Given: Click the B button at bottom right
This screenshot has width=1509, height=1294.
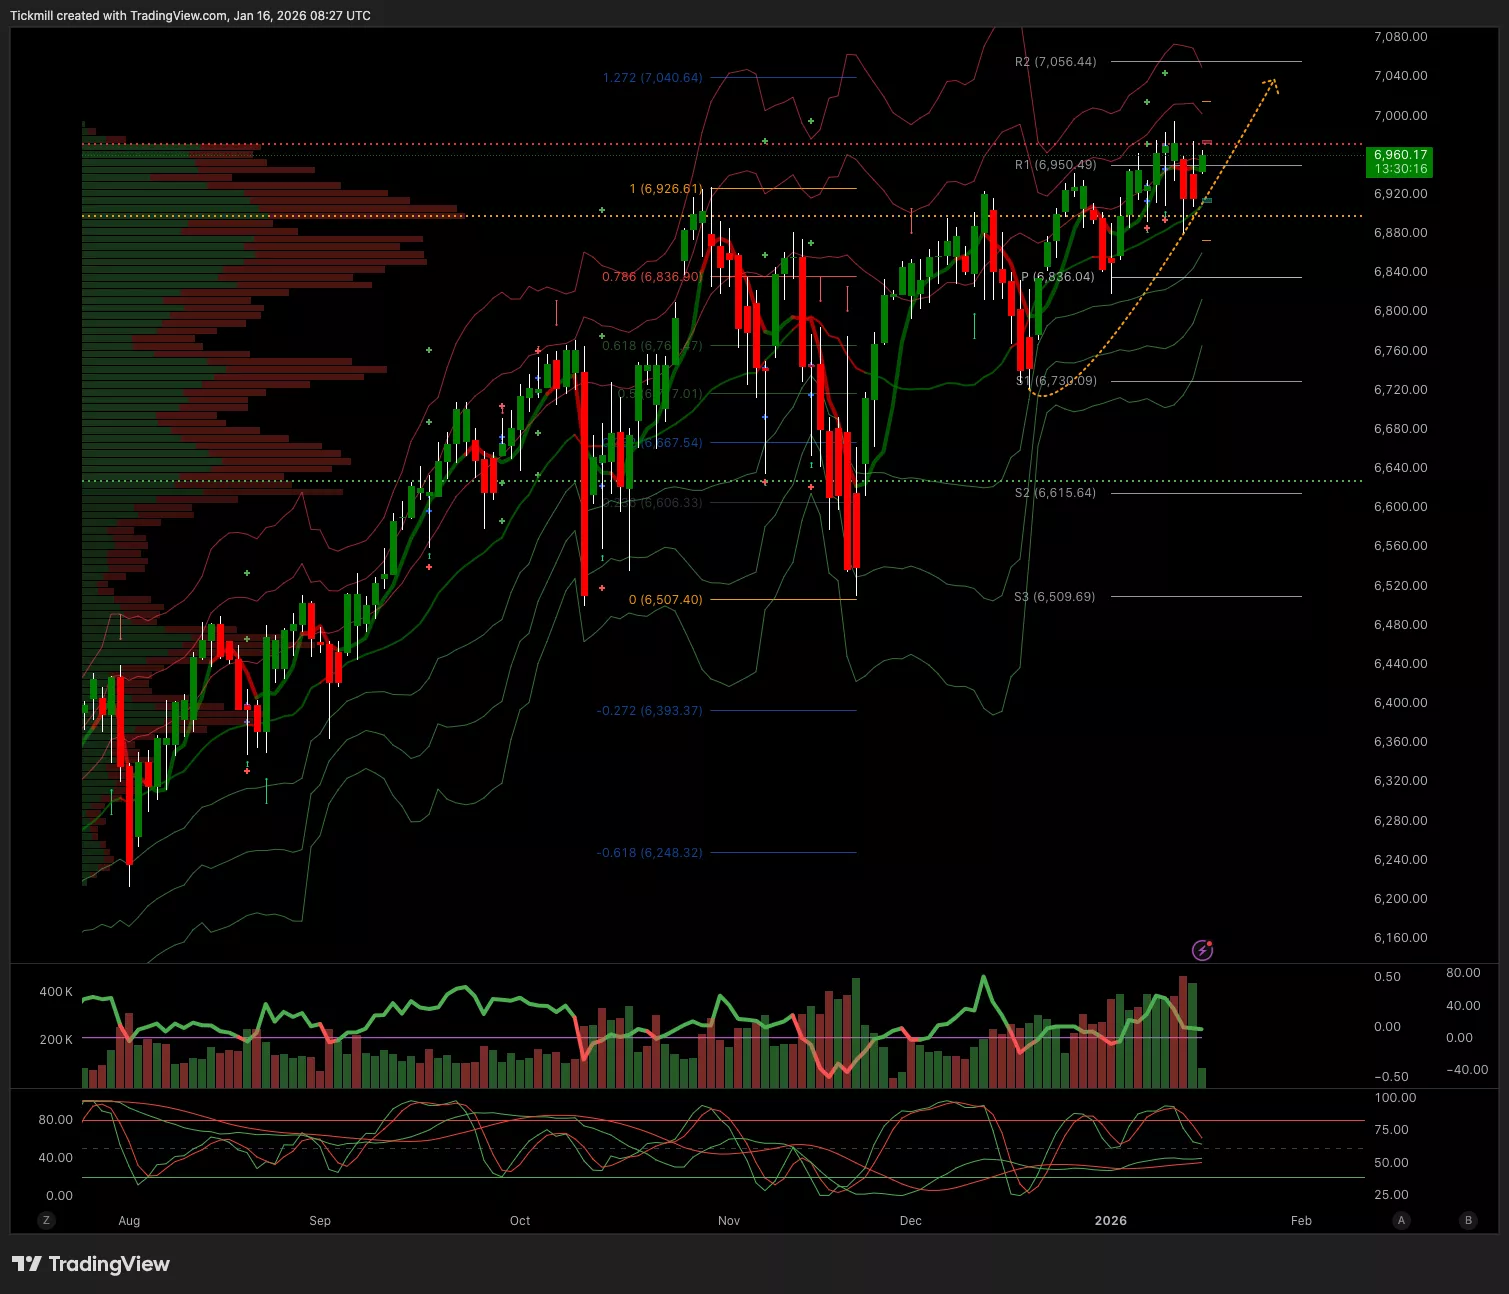Looking at the screenshot, I should pyautogui.click(x=1468, y=1220).
